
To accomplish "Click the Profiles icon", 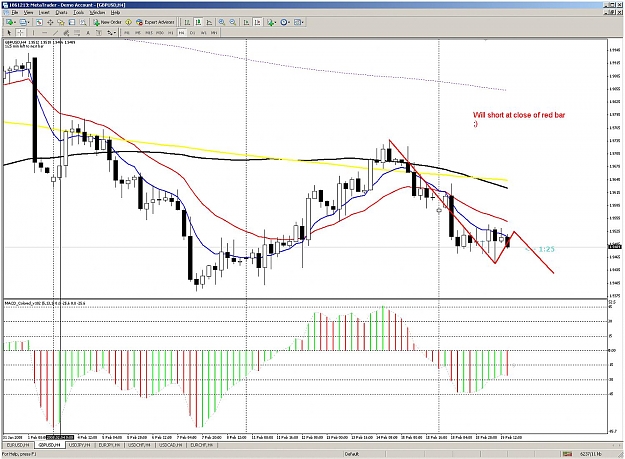I will tap(23, 22).
